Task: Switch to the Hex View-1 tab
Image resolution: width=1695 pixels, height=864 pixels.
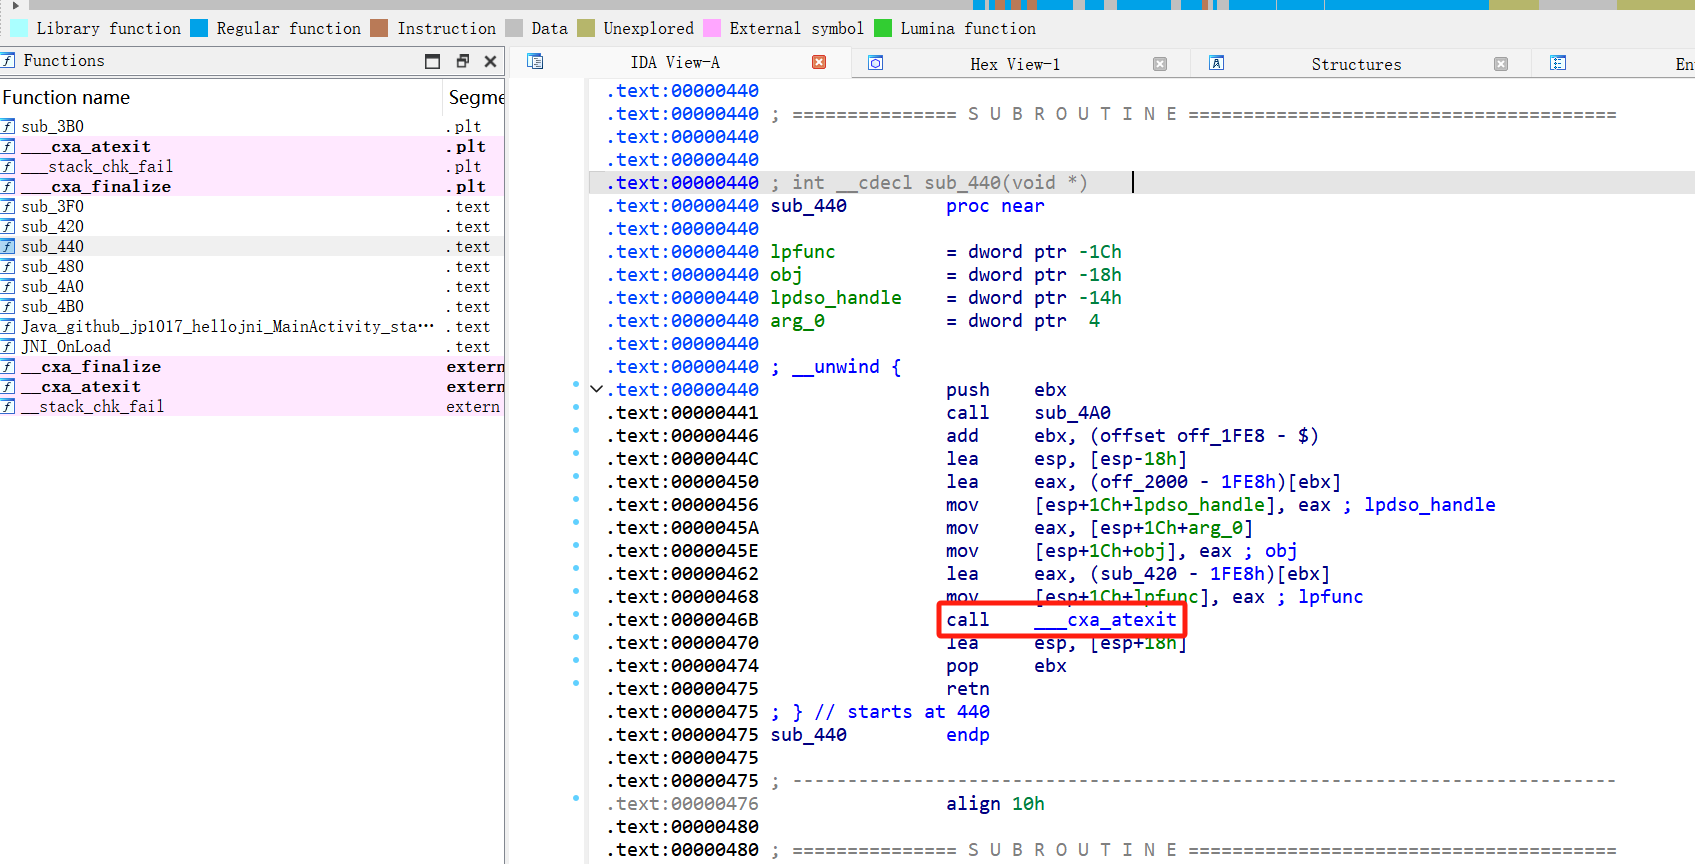Action: [1014, 64]
